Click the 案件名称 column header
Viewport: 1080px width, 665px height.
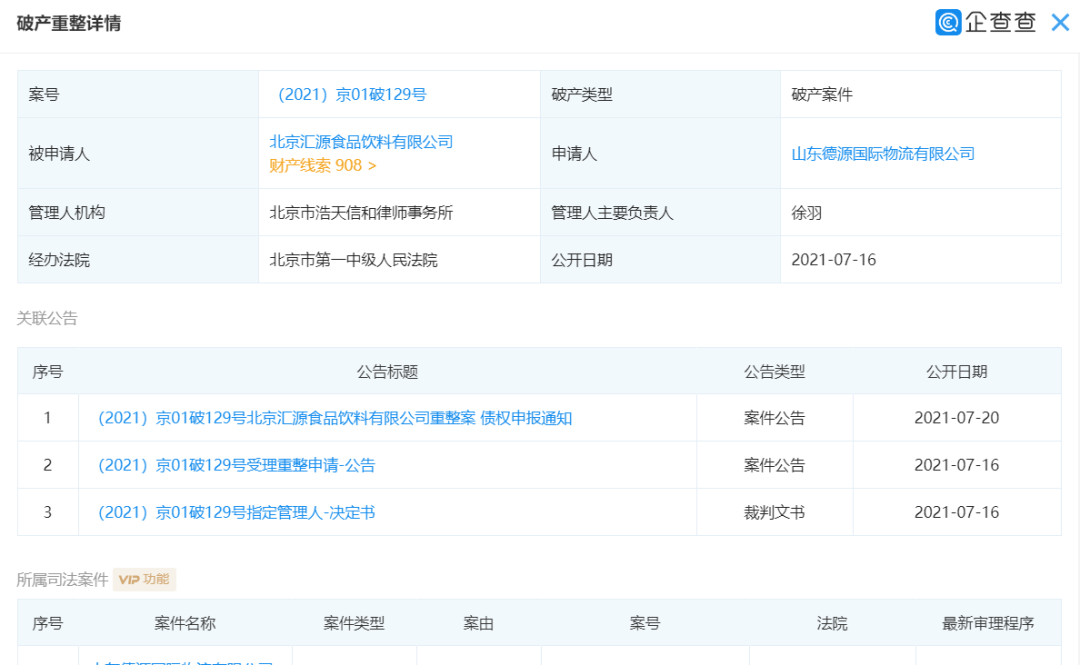pyautogui.click(x=185, y=624)
